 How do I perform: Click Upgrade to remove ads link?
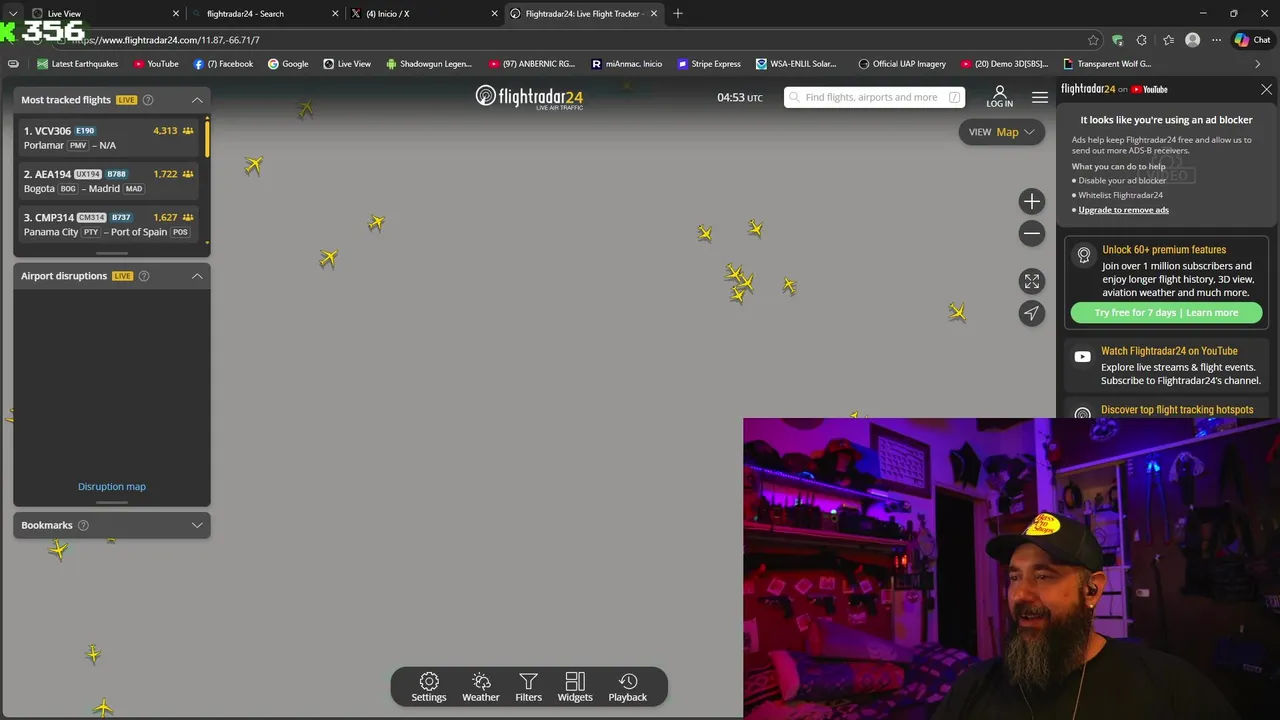[1123, 210]
